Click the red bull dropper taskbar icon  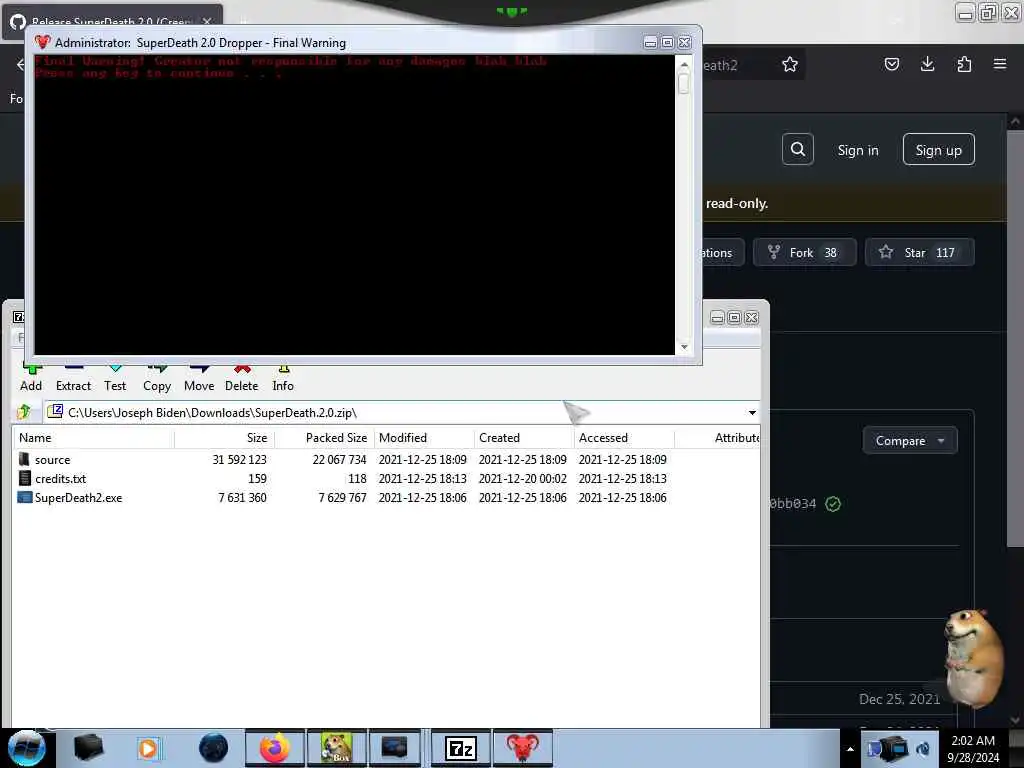522,748
